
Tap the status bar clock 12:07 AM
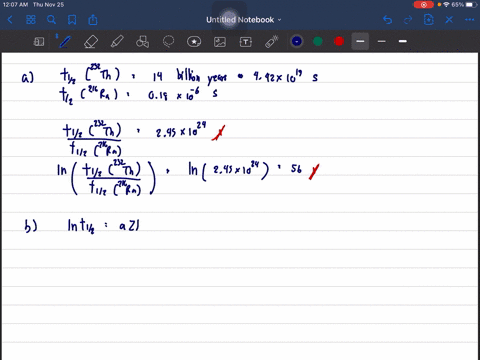pyautogui.click(x=15, y=5)
